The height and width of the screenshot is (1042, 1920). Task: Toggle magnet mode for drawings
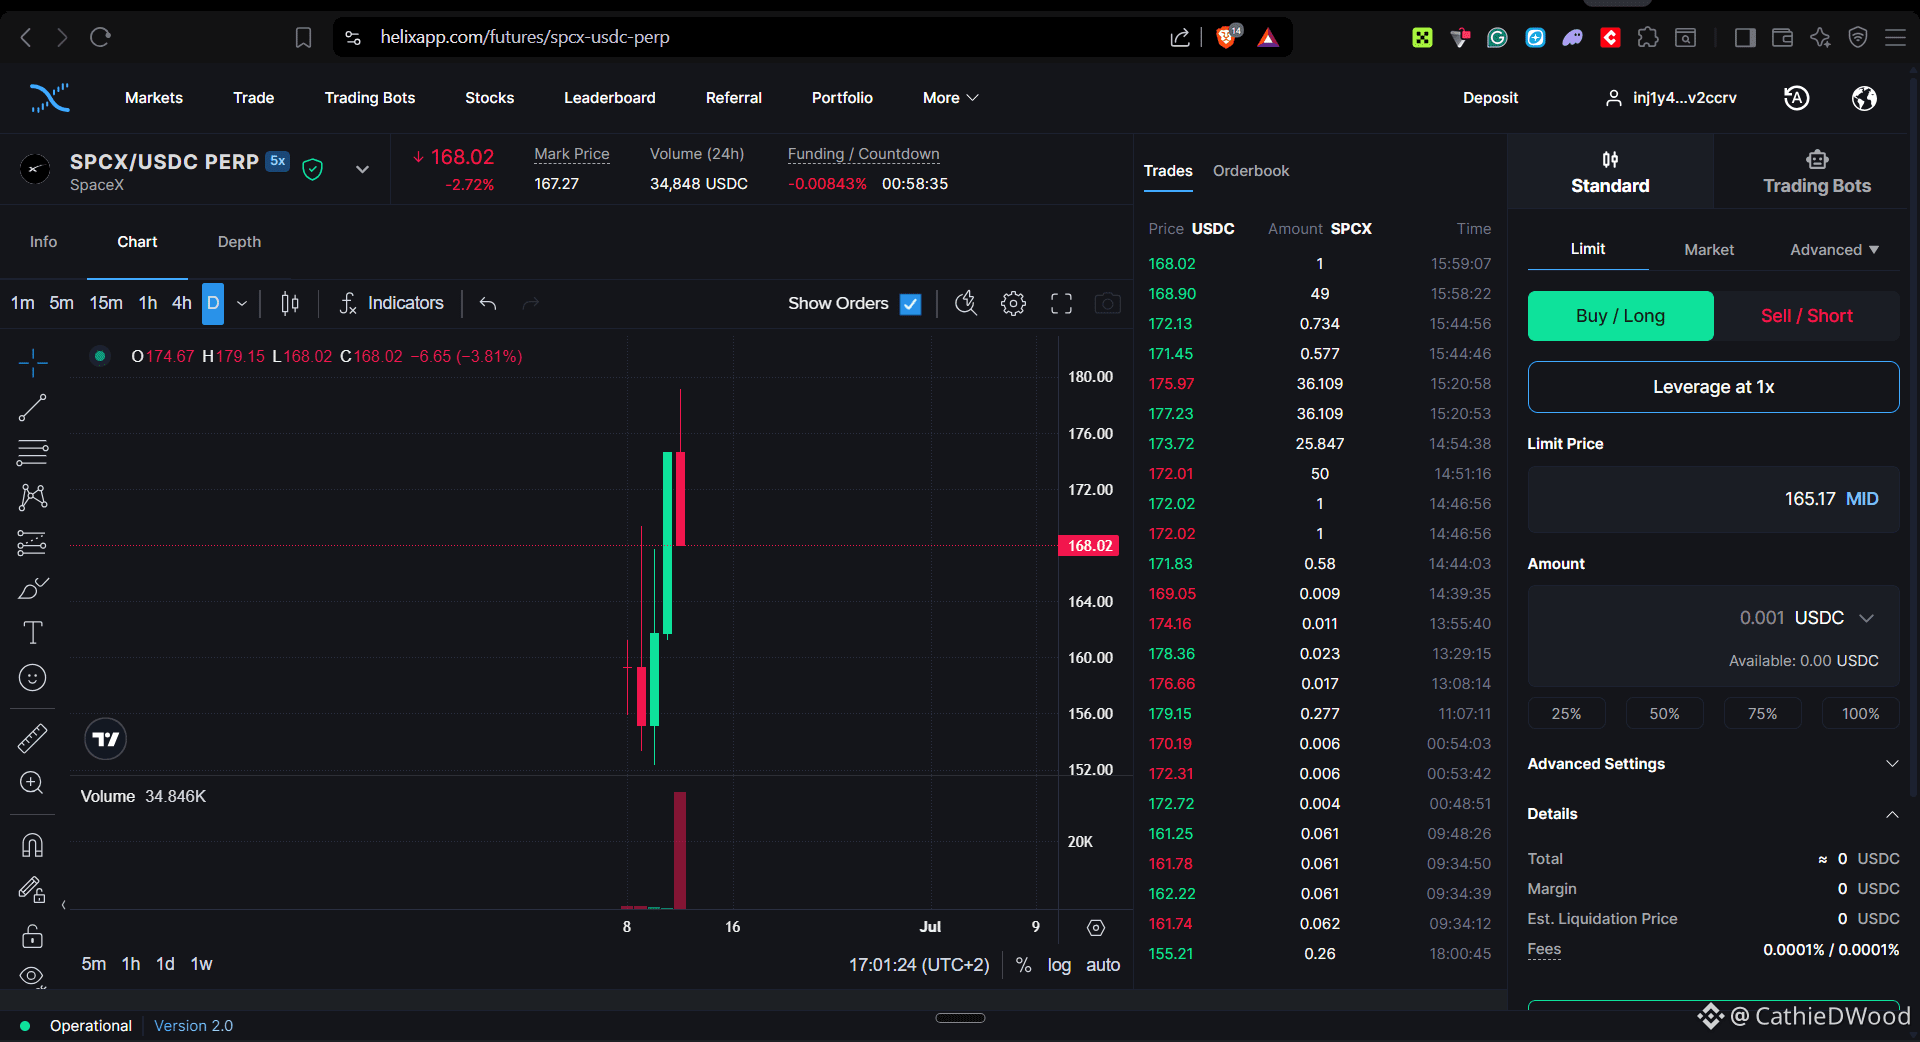coord(32,845)
